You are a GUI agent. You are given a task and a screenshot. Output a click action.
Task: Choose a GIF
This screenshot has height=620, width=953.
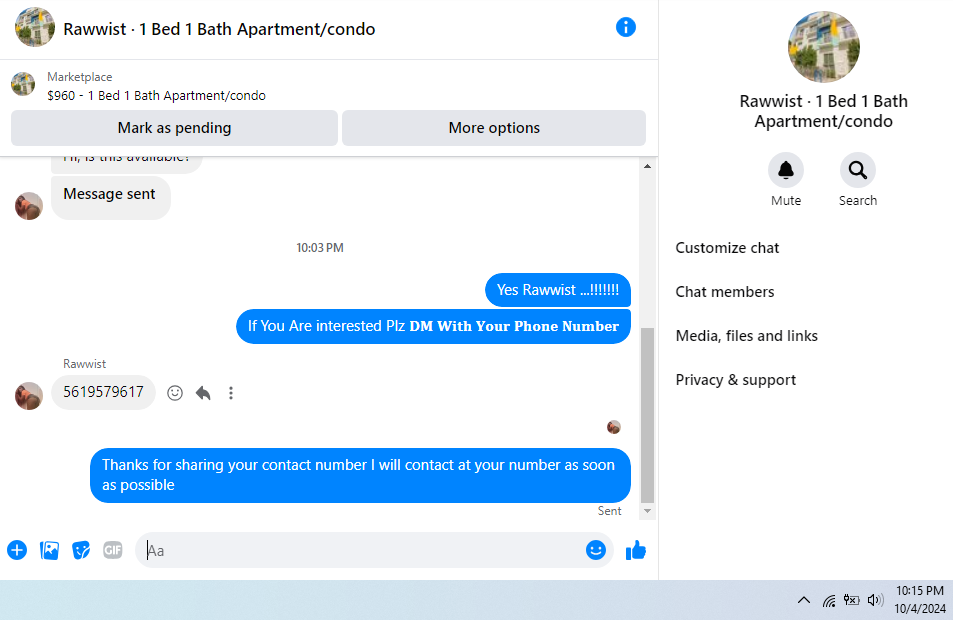(x=112, y=550)
